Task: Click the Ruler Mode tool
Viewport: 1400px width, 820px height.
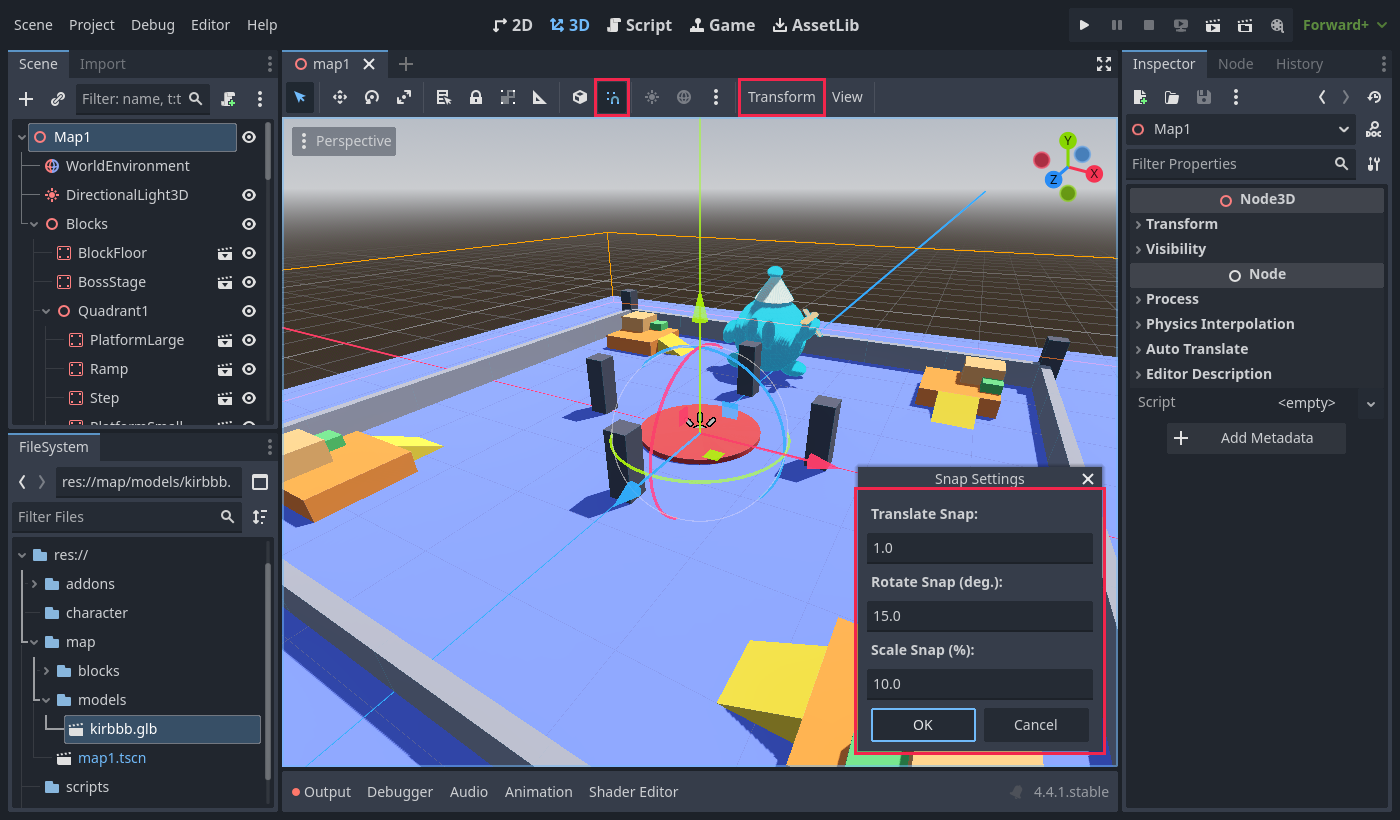Action: coord(540,97)
